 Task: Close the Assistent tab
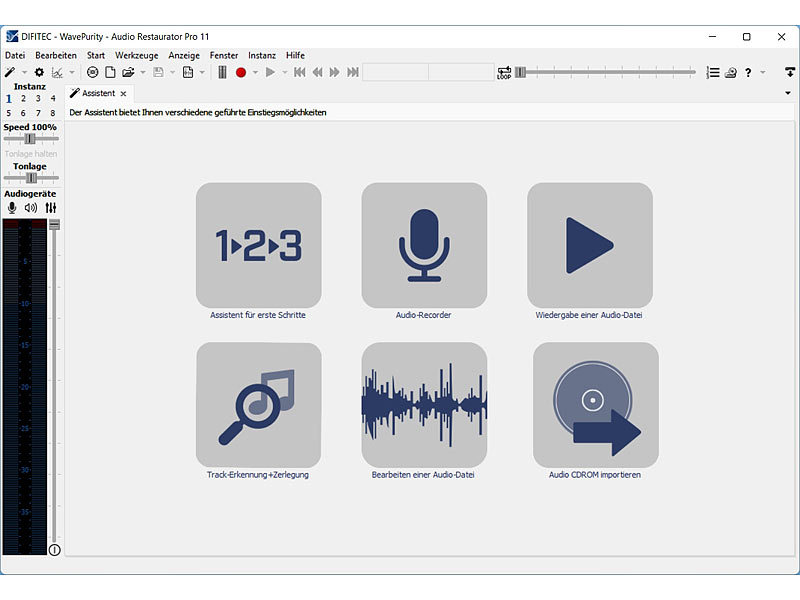[123, 93]
